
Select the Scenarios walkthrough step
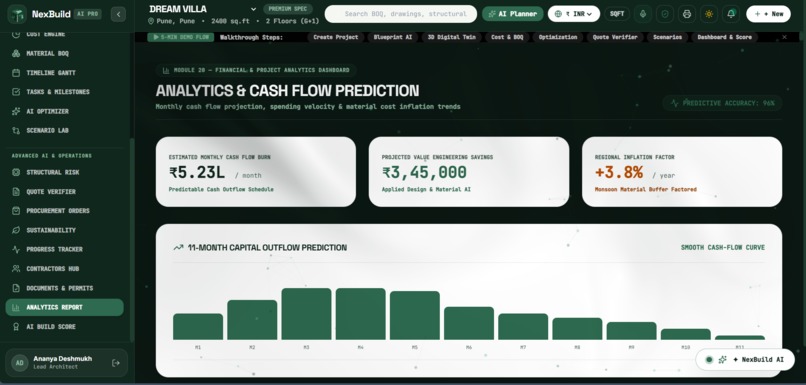(667, 37)
